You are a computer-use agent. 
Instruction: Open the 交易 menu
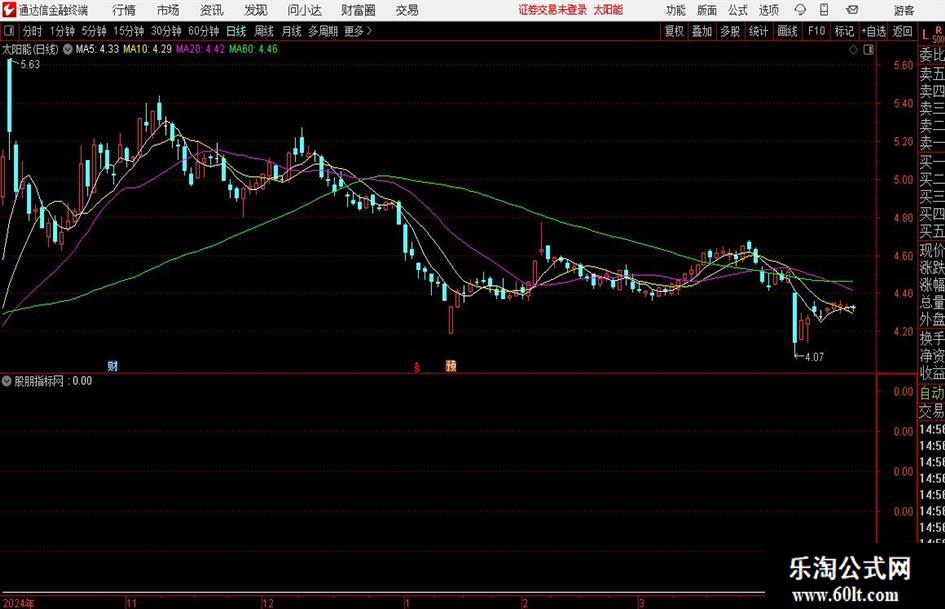pos(407,10)
